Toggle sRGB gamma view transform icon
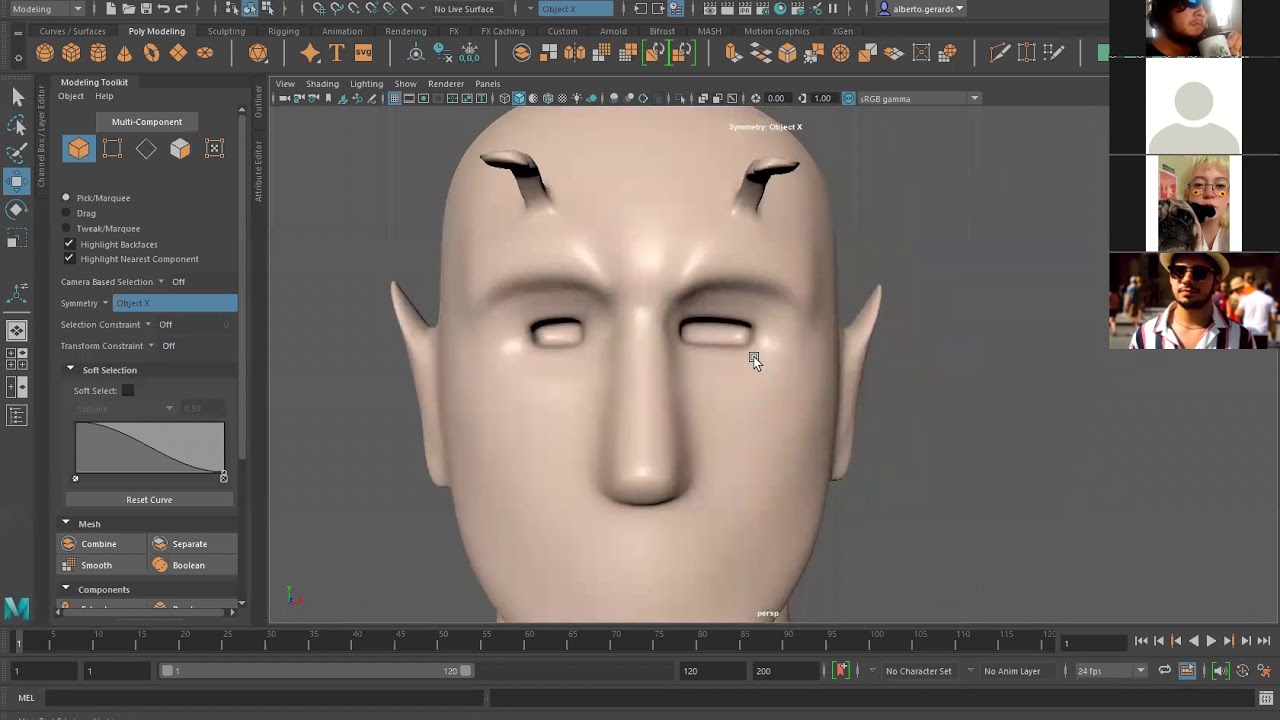The image size is (1280, 720). [848, 98]
